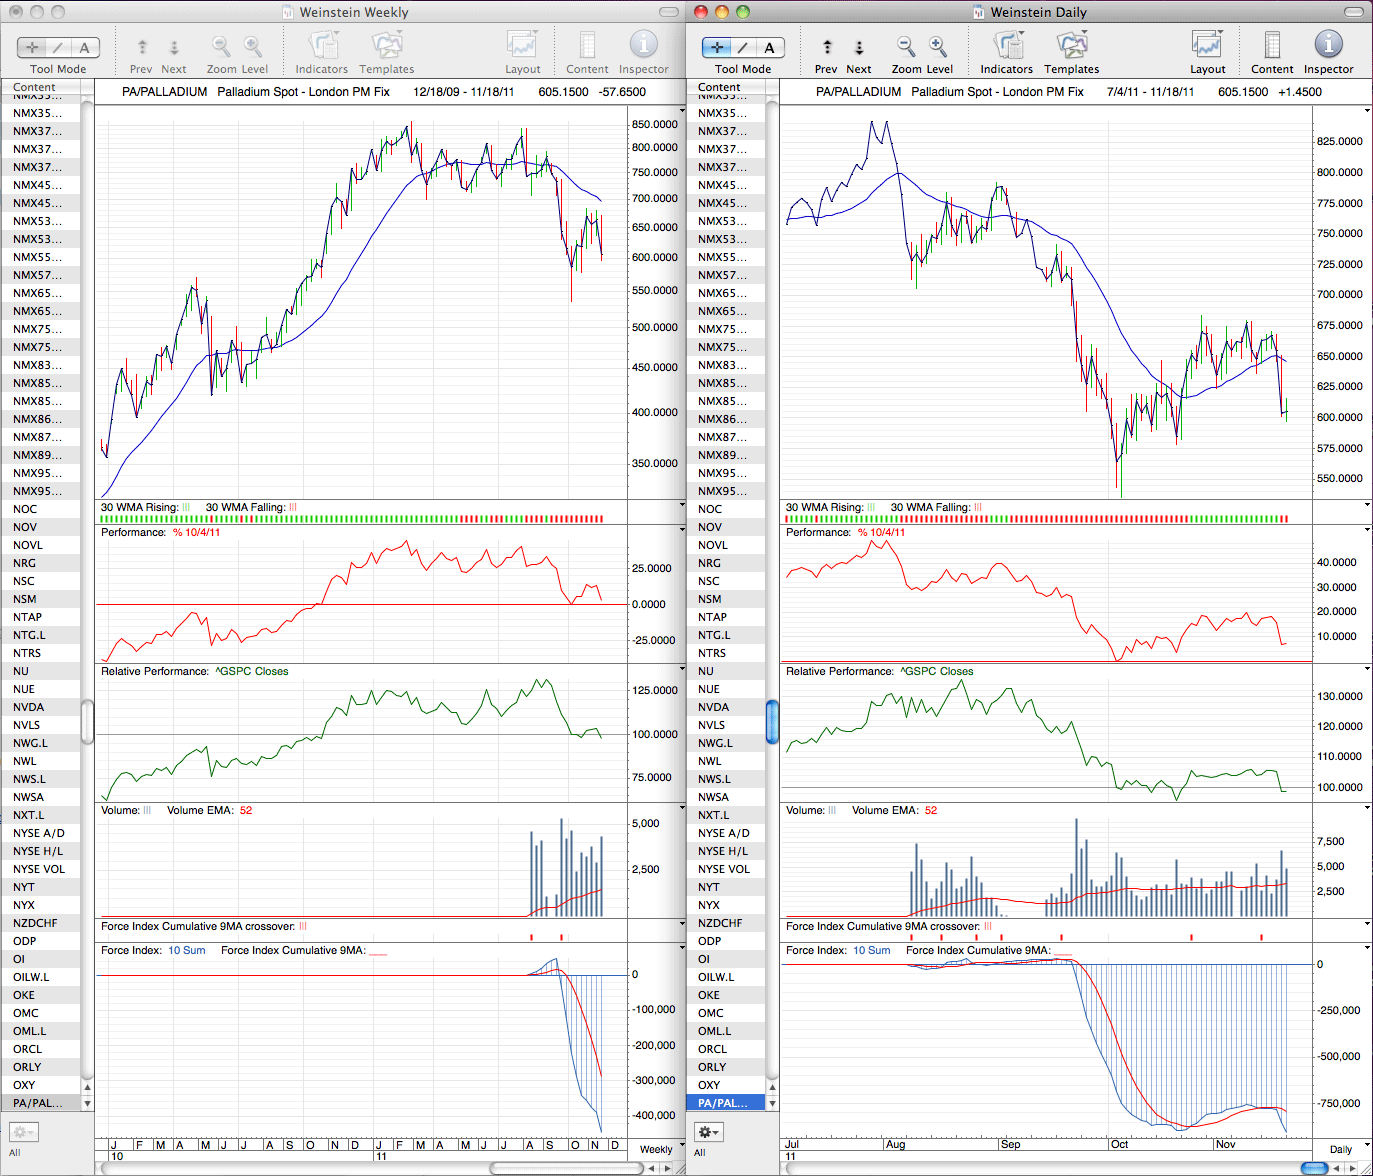Click the Daily symbol list scrollbar thumb

coord(772,722)
